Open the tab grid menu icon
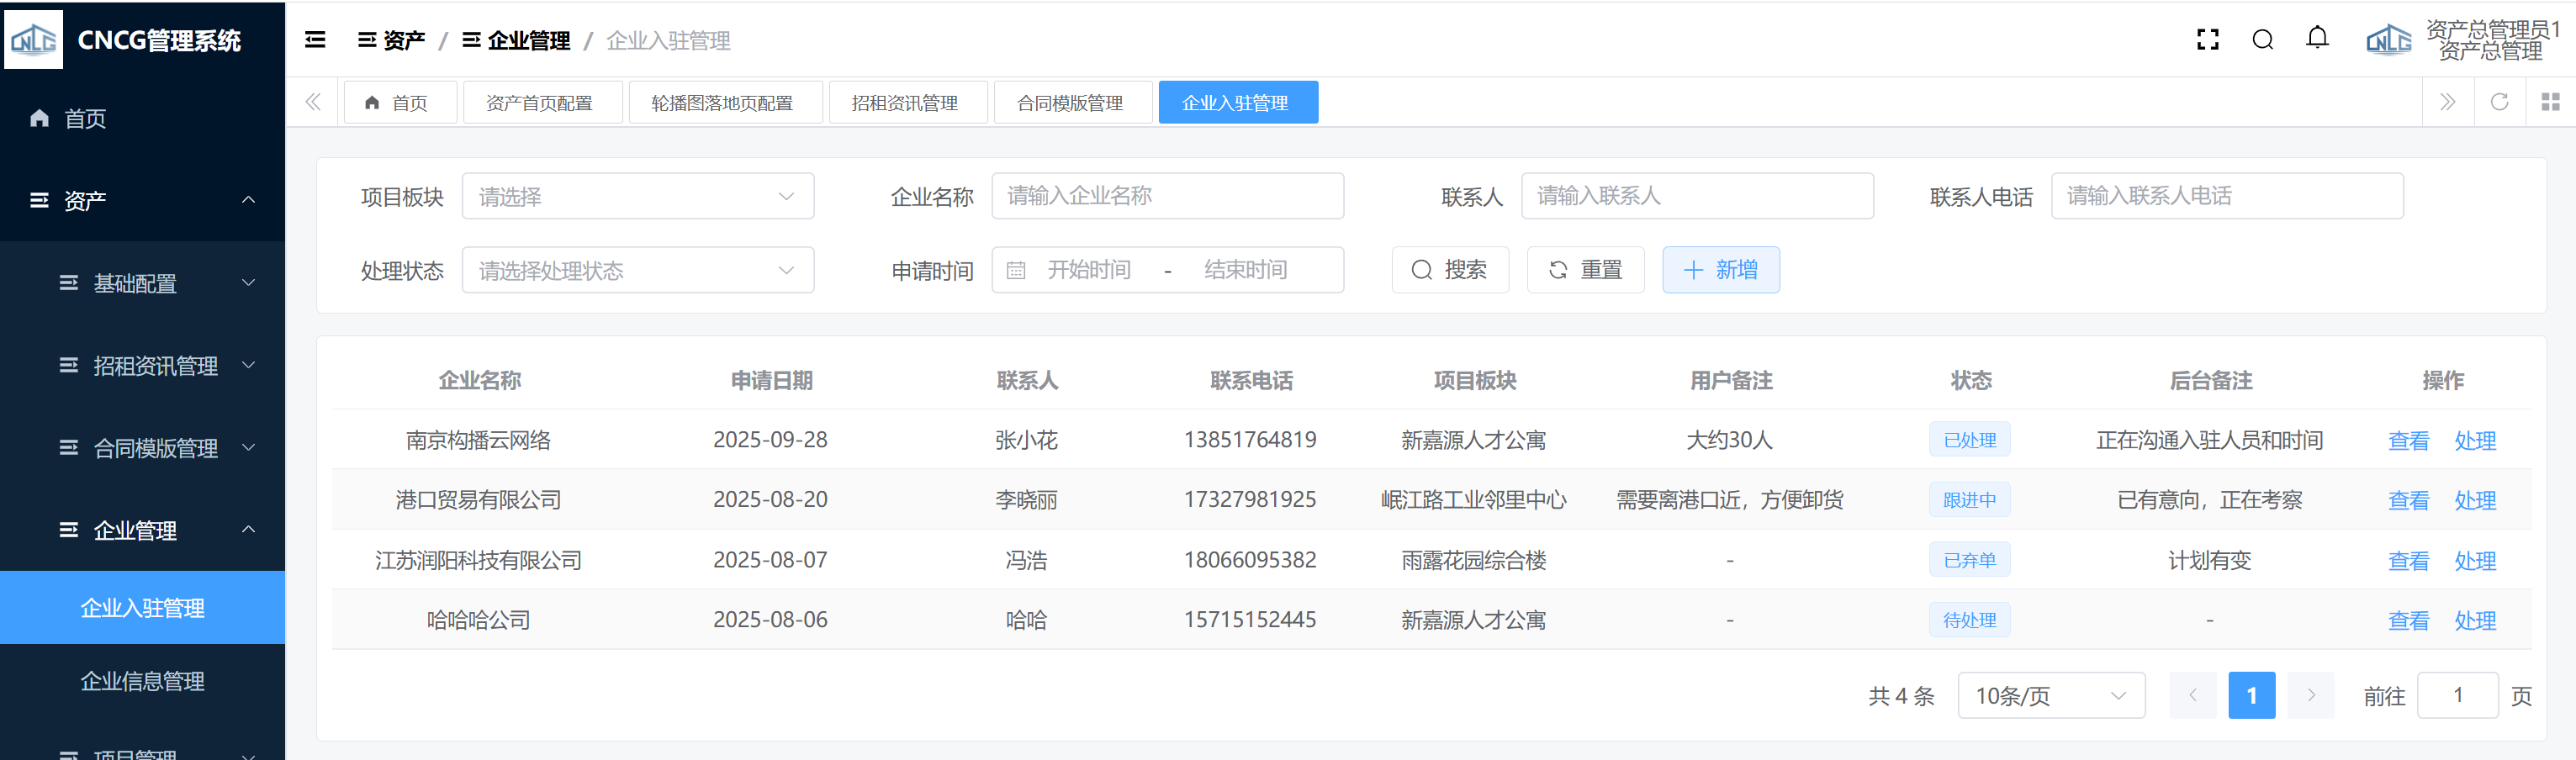 tap(2550, 102)
